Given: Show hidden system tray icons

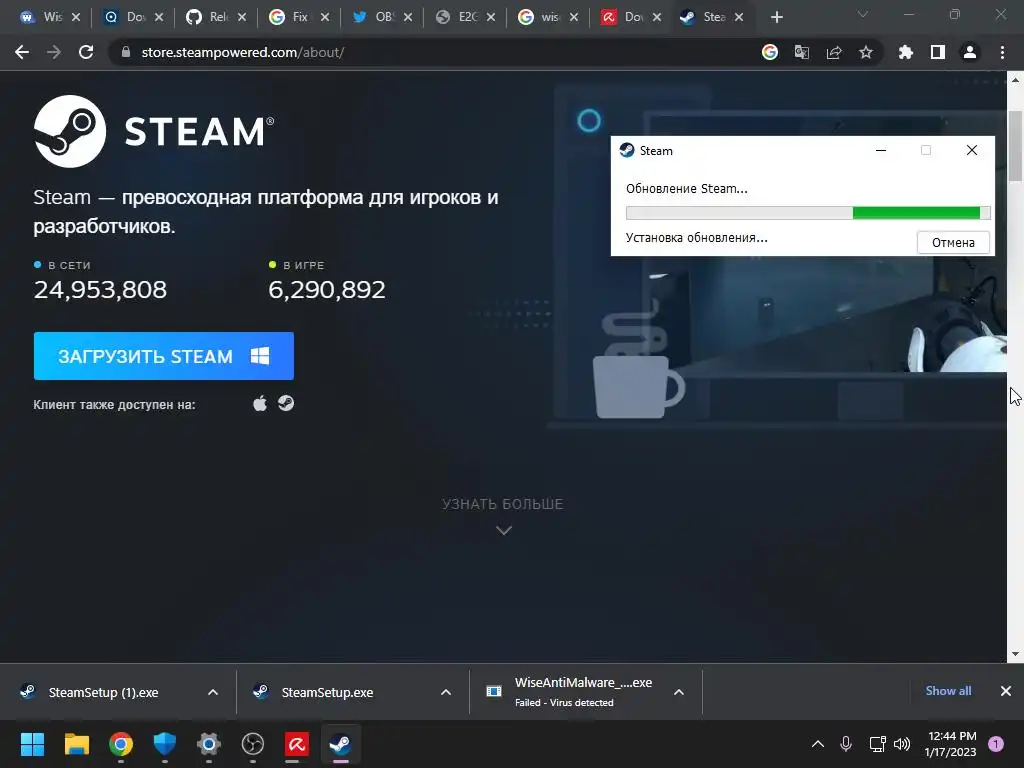Looking at the screenshot, I should click(x=818, y=744).
